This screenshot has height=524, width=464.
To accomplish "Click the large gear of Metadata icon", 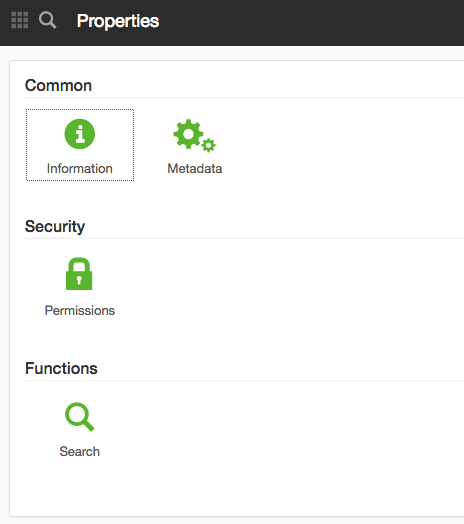I will [188, 134].
